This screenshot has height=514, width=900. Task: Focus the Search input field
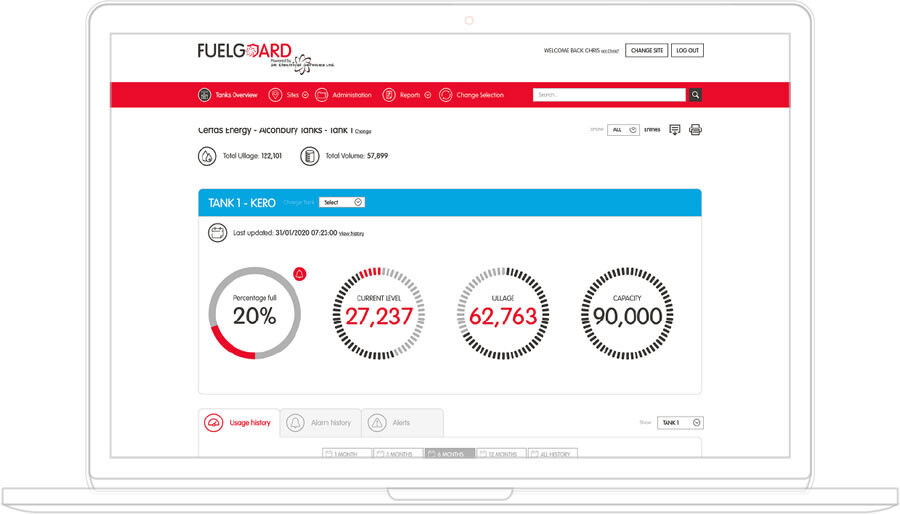(x=609, y=95)
